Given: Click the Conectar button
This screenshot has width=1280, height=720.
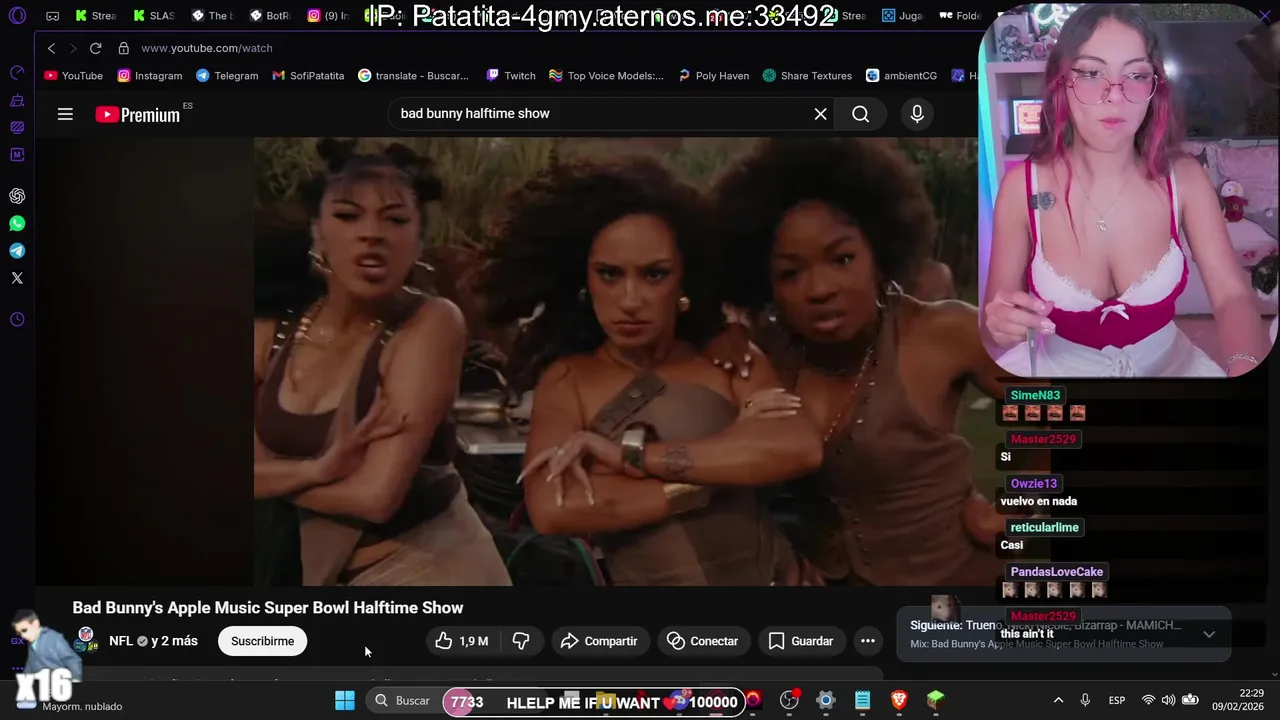Looking at the screenshot, I should 702,641.
